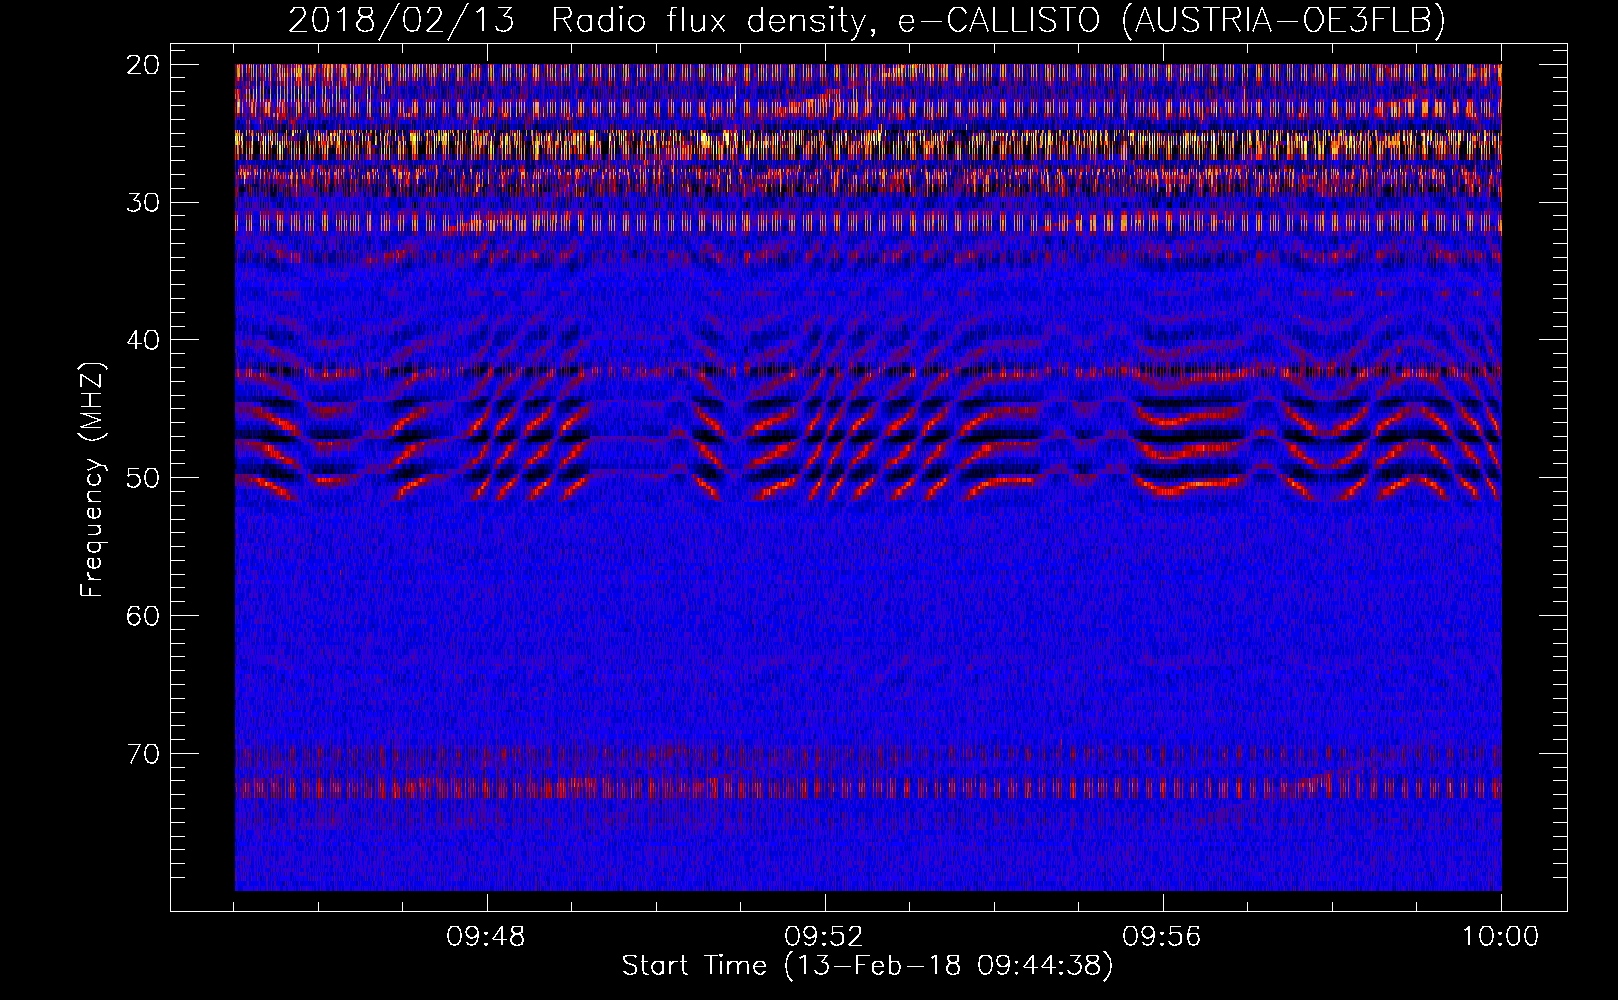Select the 60 frequency tick label
The image size is (1618, 1000).
(144, 615)
